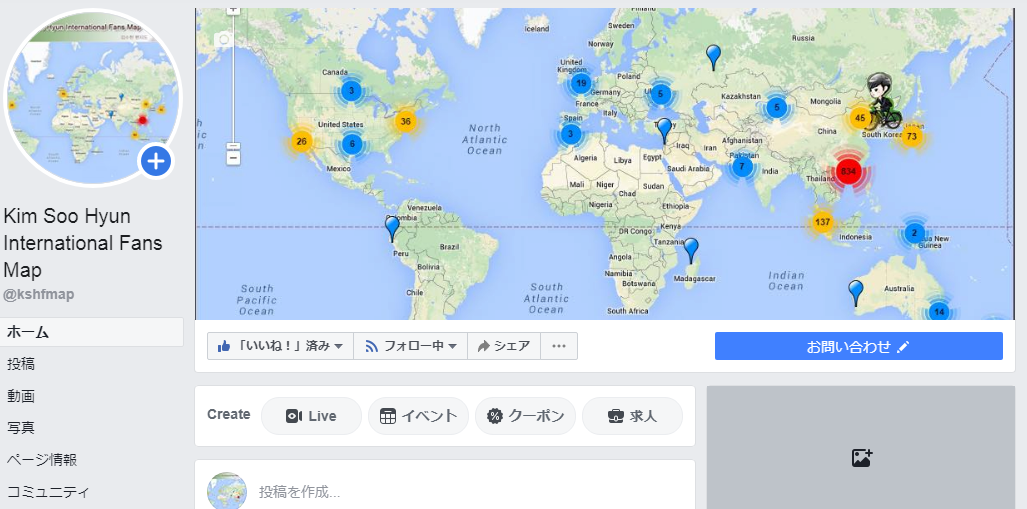The width and height of the screenshot is (1027, 509).
Task: Start a Live video
Action: coord(311,416)
